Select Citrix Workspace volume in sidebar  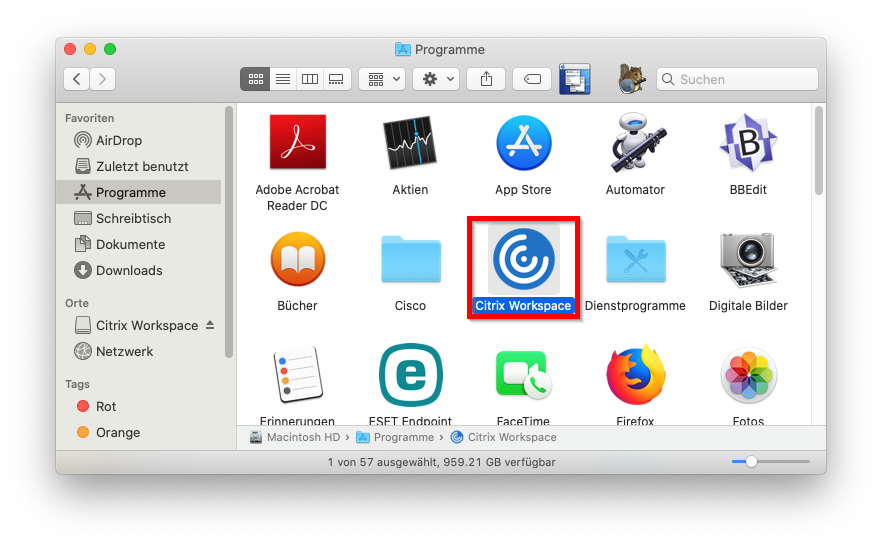(x=137, y=325)
